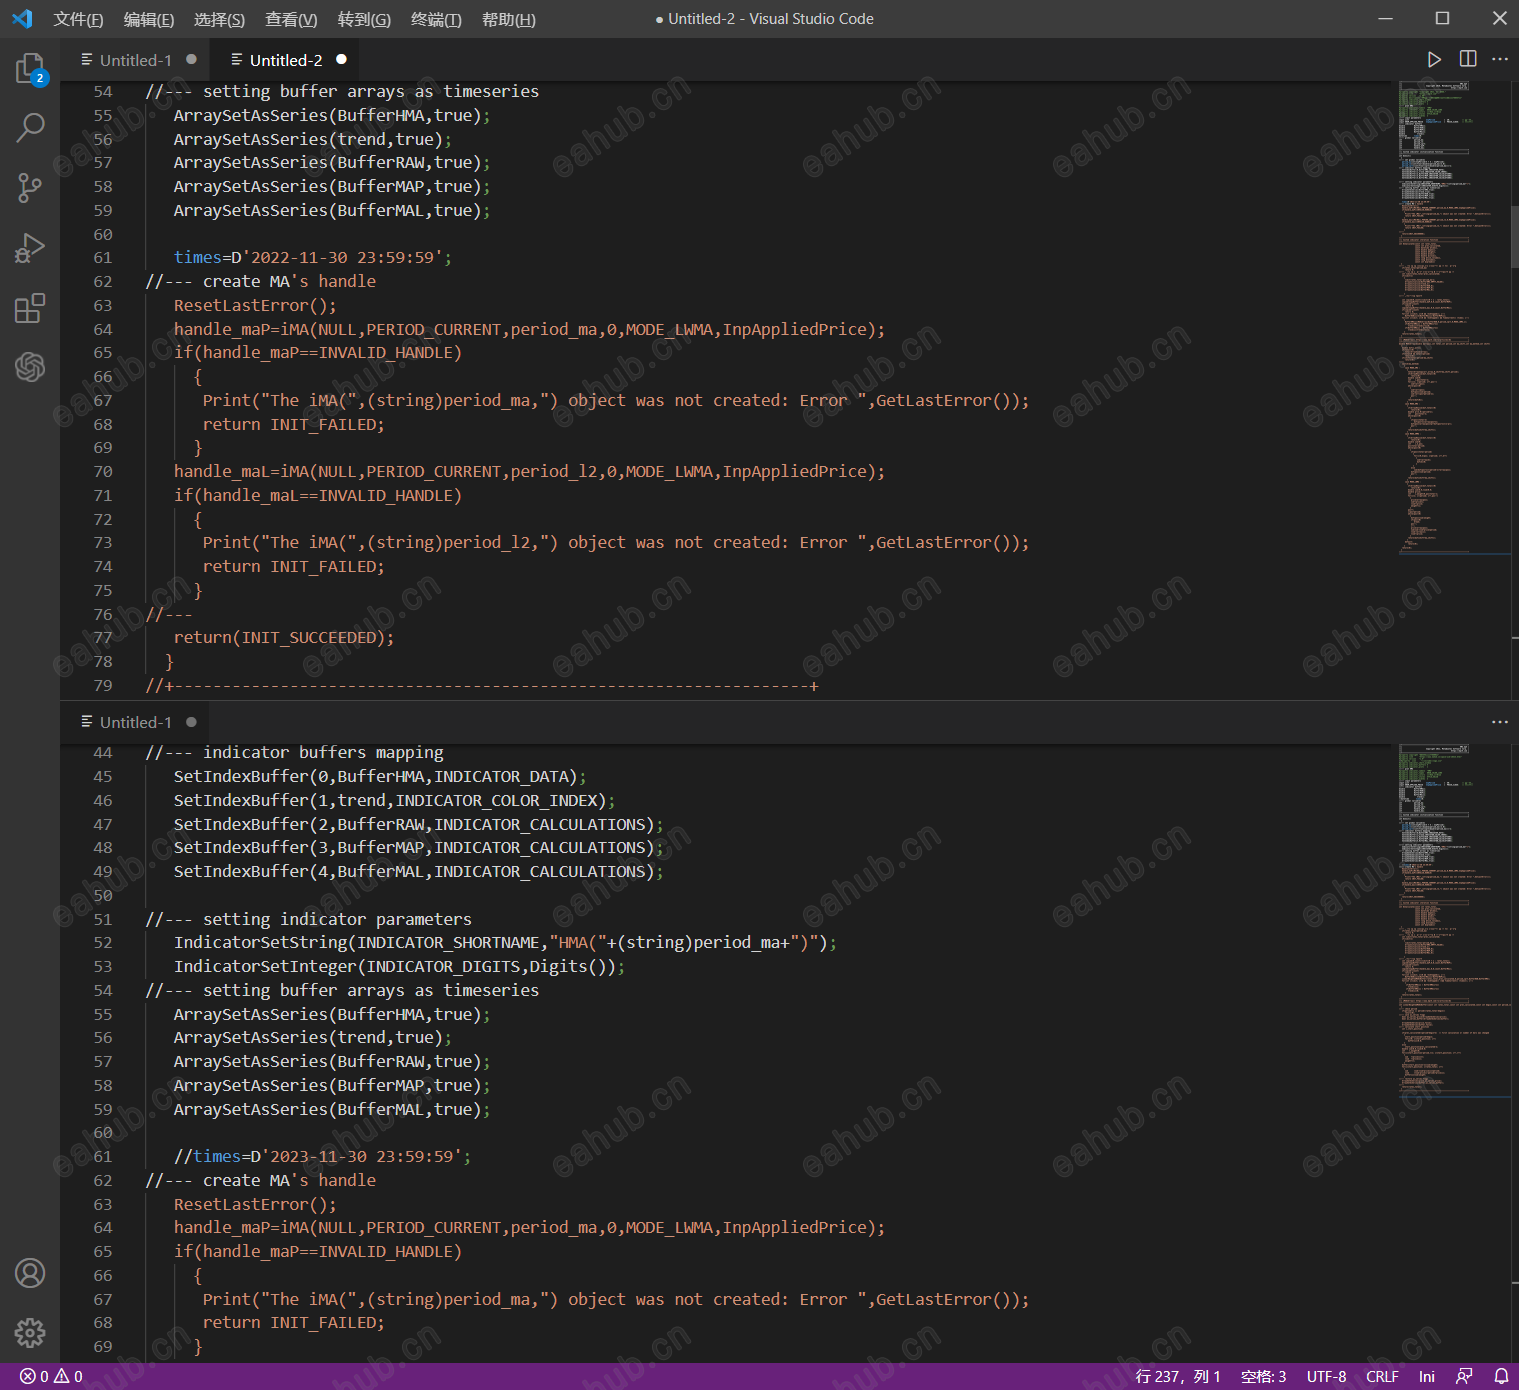This screenshot has height=1390, width=1519.
Task: Open the Source Control view
Action: [x=30, y=187]
